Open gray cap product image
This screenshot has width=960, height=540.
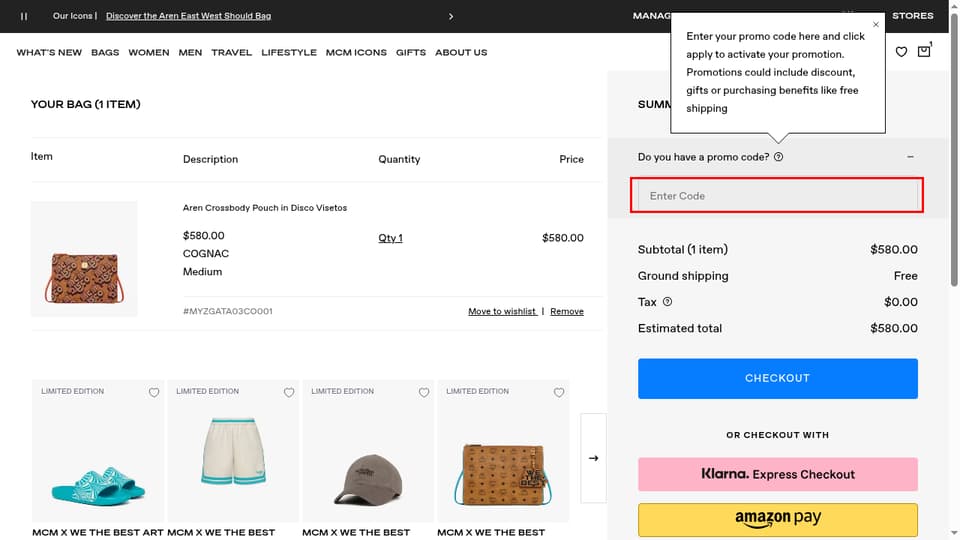point(368,451)
